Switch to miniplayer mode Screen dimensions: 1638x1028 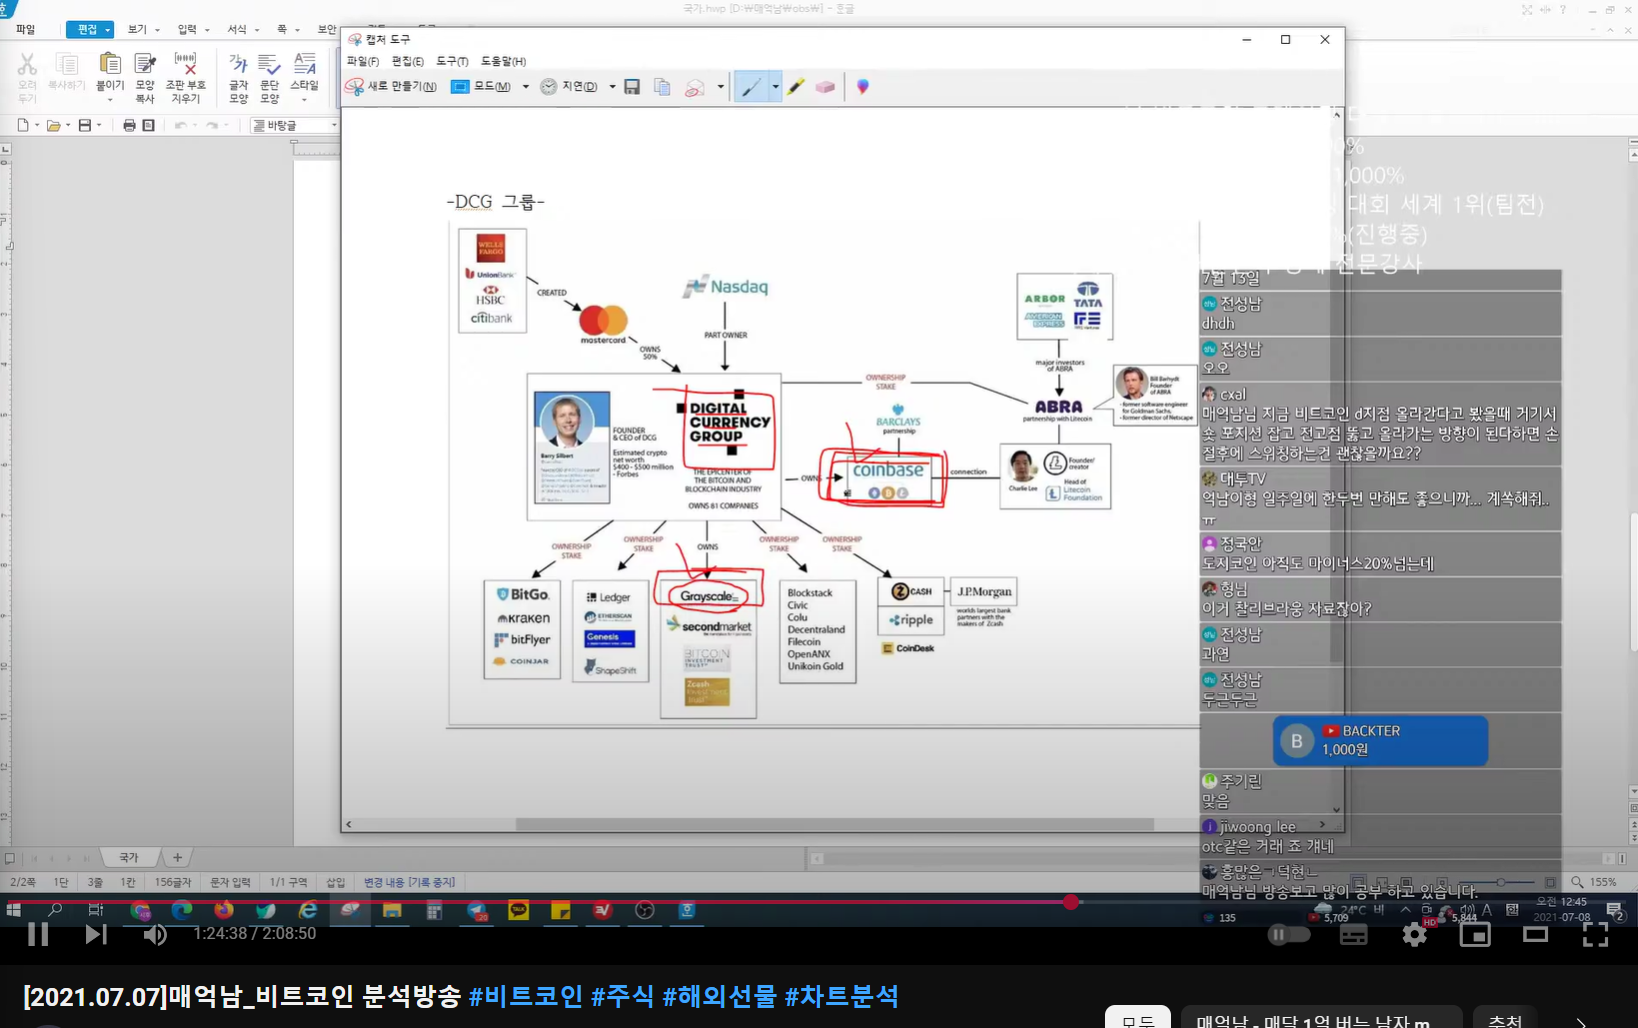pos(1475,935)
